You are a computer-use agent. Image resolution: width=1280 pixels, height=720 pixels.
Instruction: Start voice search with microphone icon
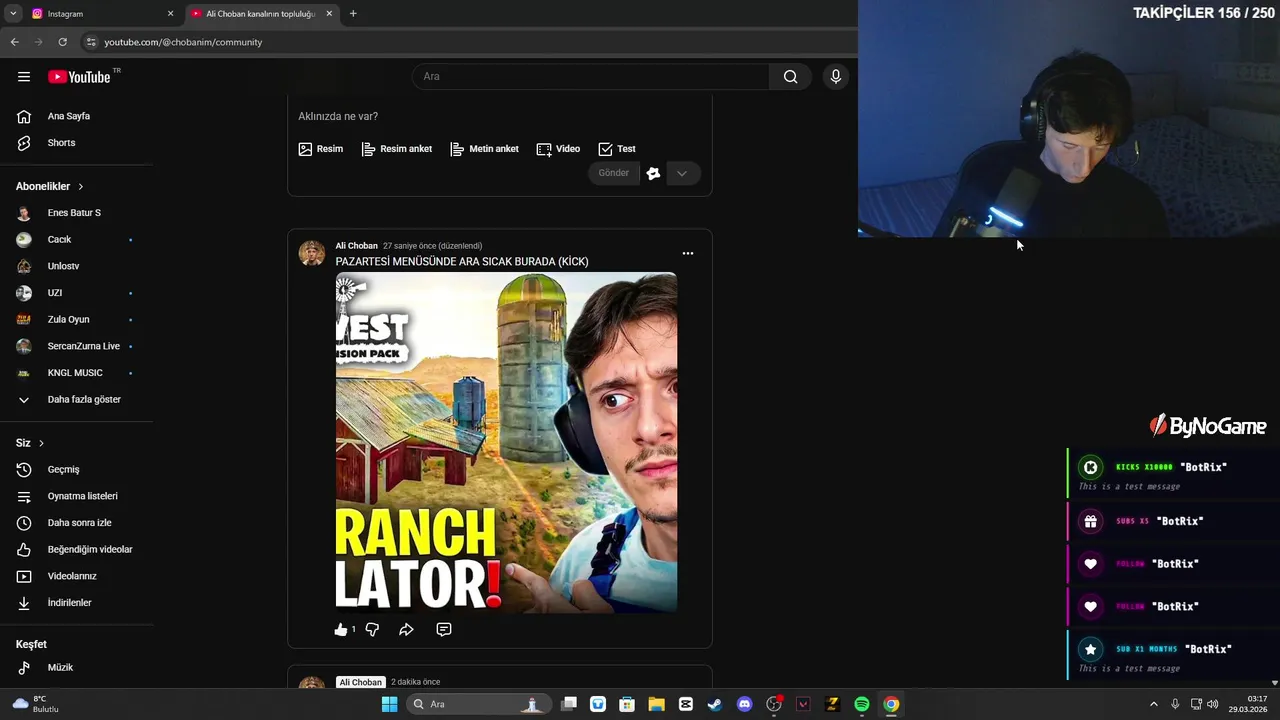tap(836, 77)
